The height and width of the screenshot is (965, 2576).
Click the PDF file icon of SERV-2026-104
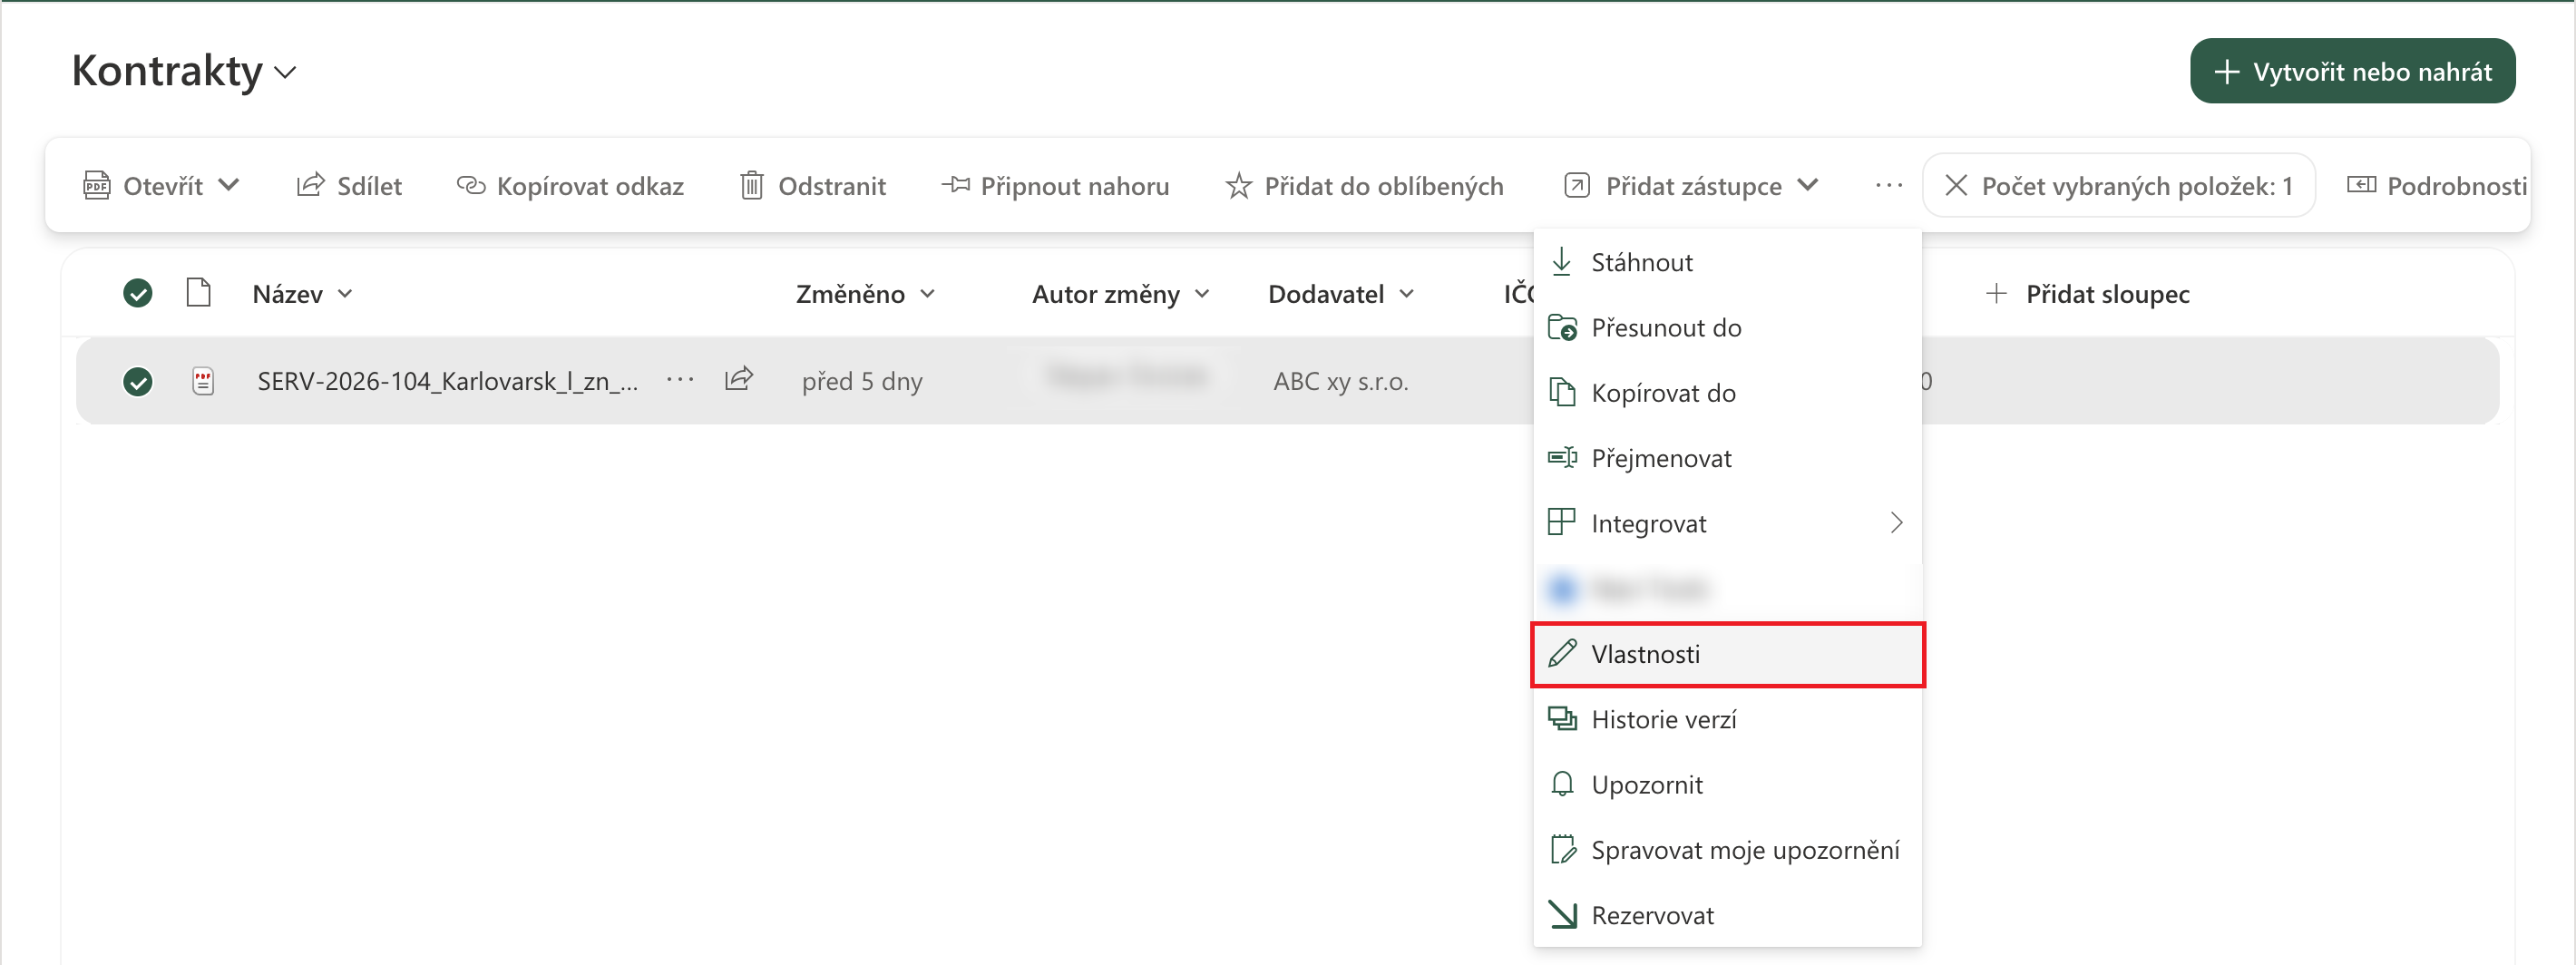[203, 381]
